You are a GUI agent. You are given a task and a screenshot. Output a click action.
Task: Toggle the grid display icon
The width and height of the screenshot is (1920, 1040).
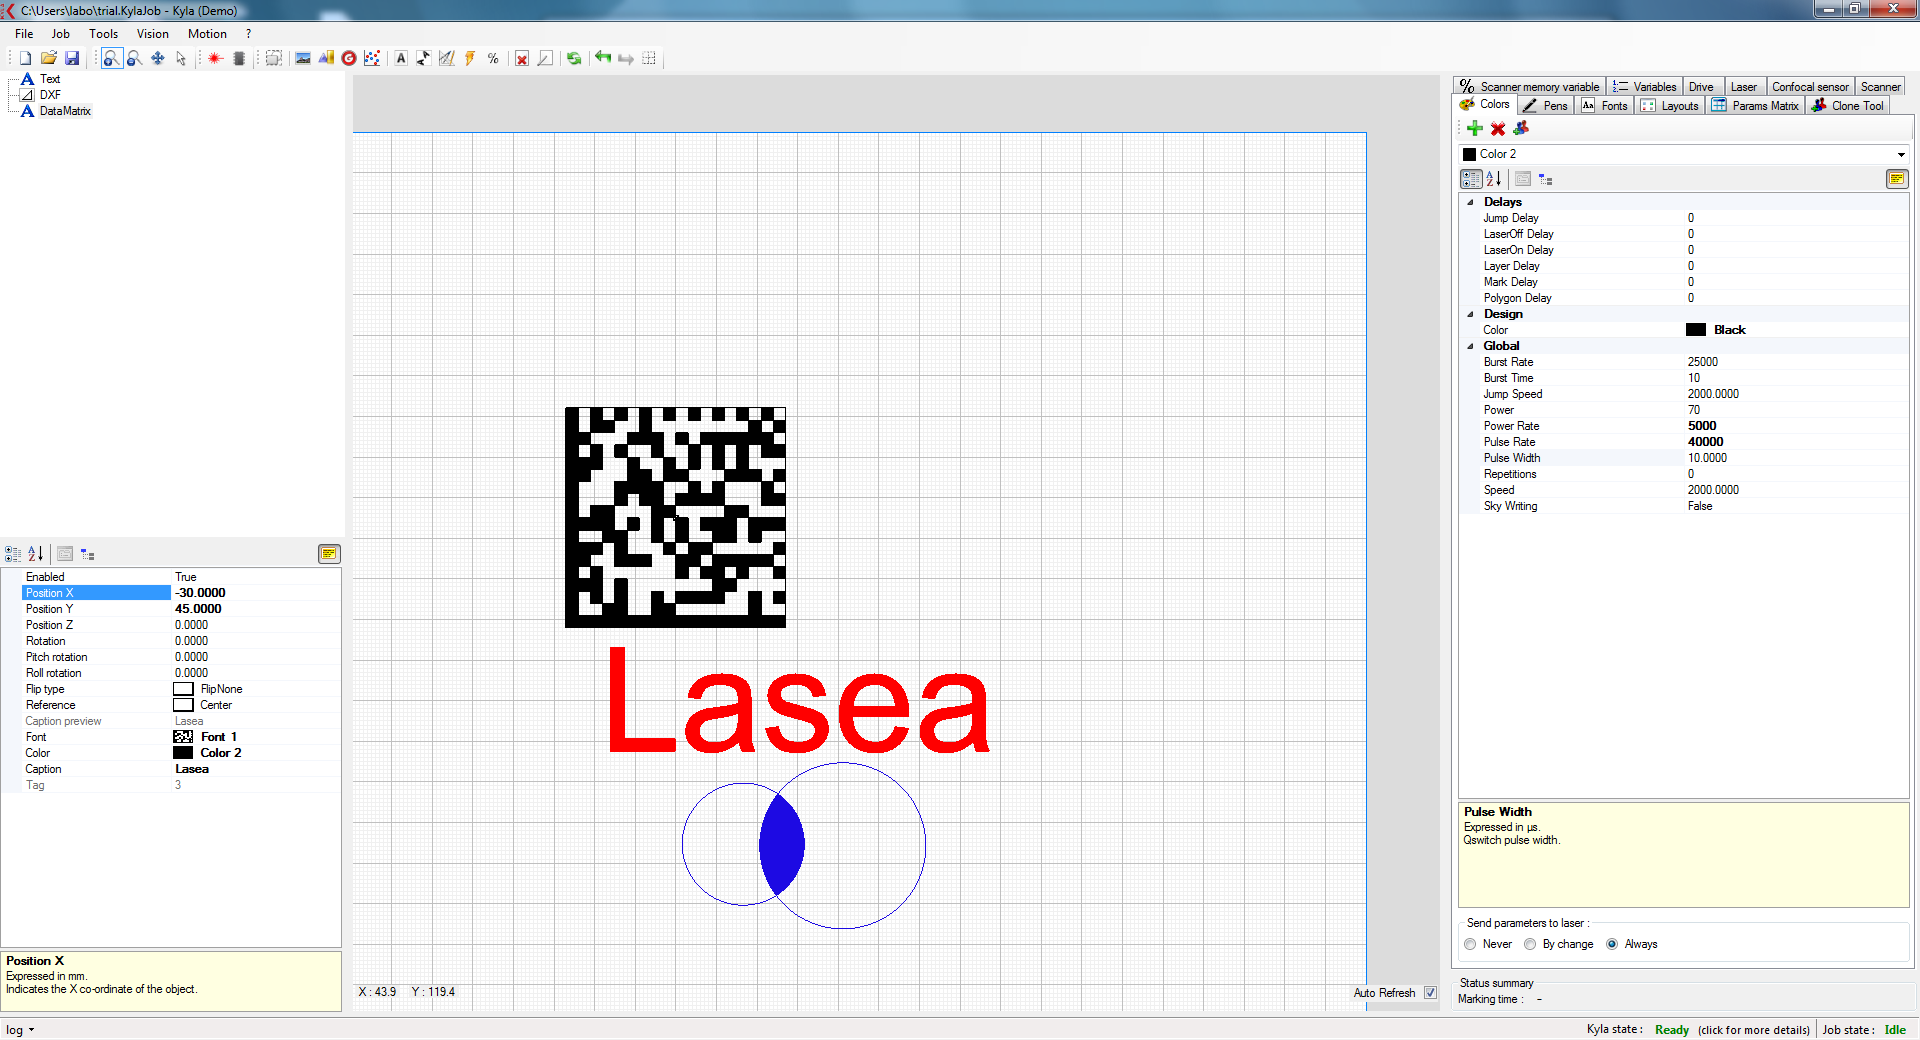pos(649,58)
